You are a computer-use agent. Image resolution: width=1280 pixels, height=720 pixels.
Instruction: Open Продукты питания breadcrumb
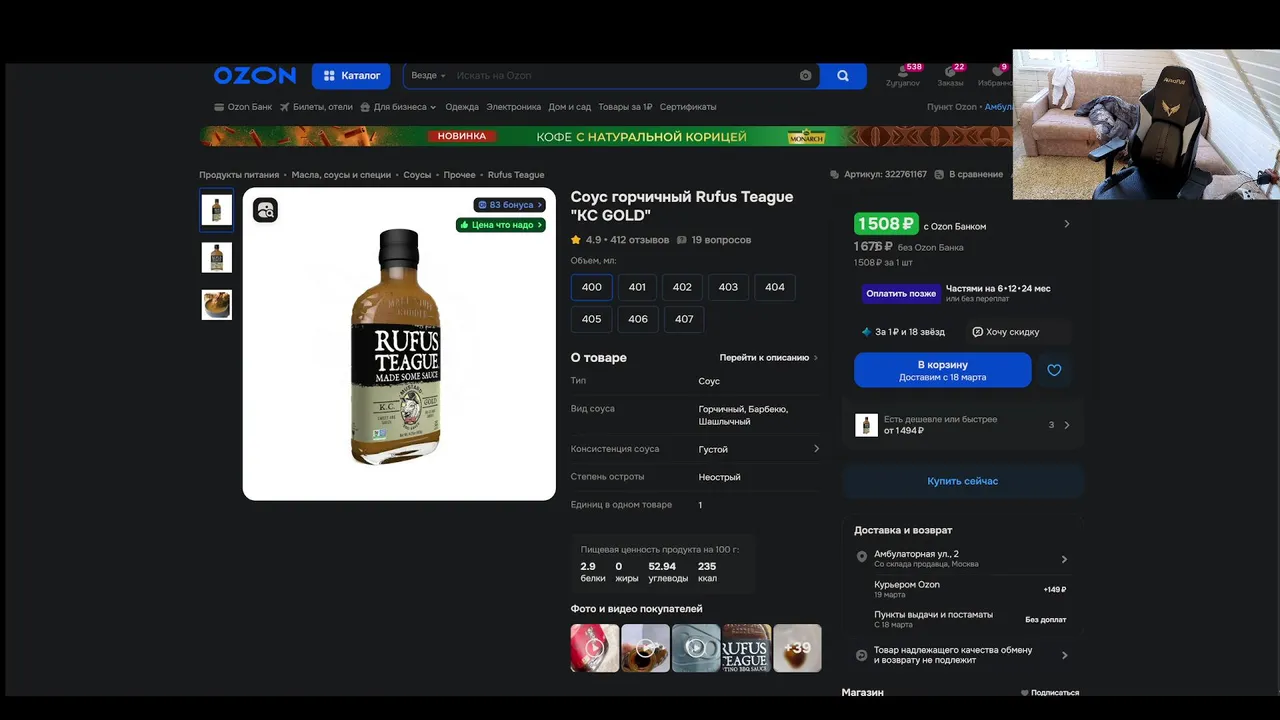coord(239,175)
